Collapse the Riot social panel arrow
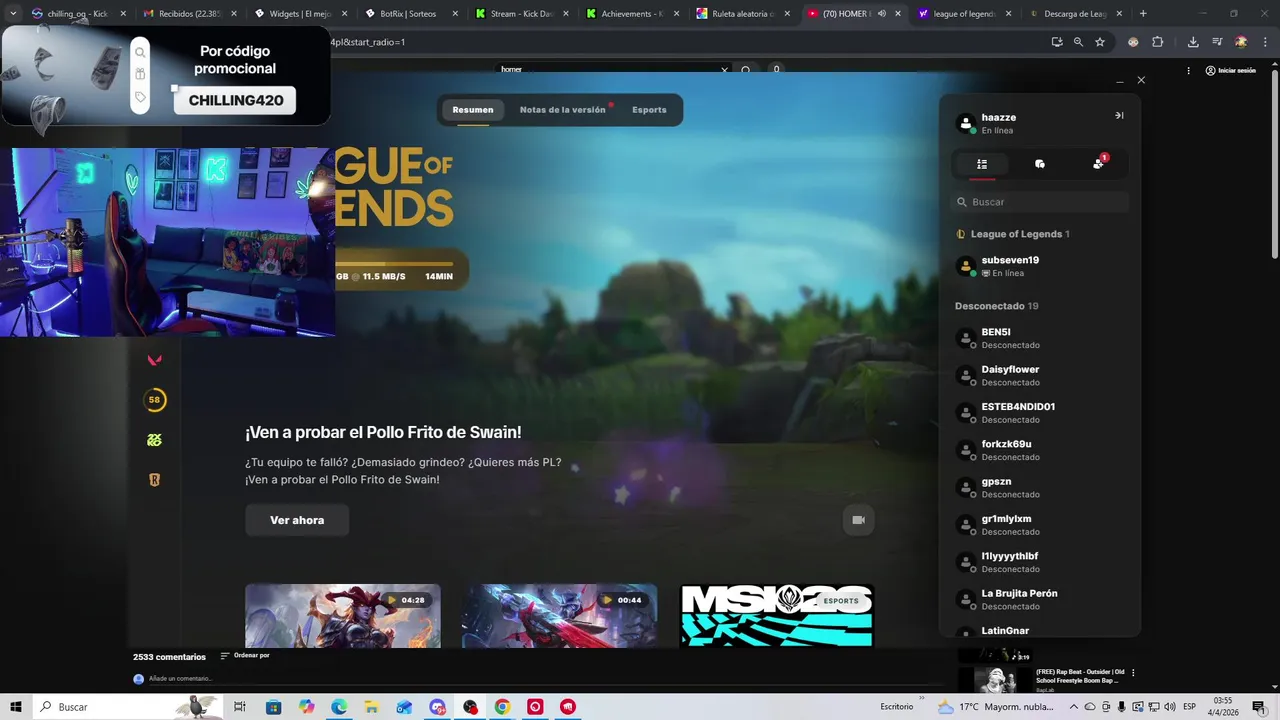1280x720 pixels. tap(1119, 116)
